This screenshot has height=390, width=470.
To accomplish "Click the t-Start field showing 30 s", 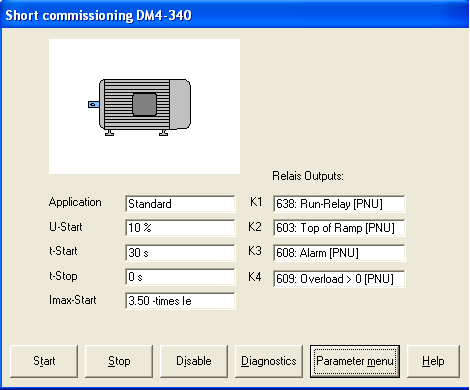I will [180, 253].
